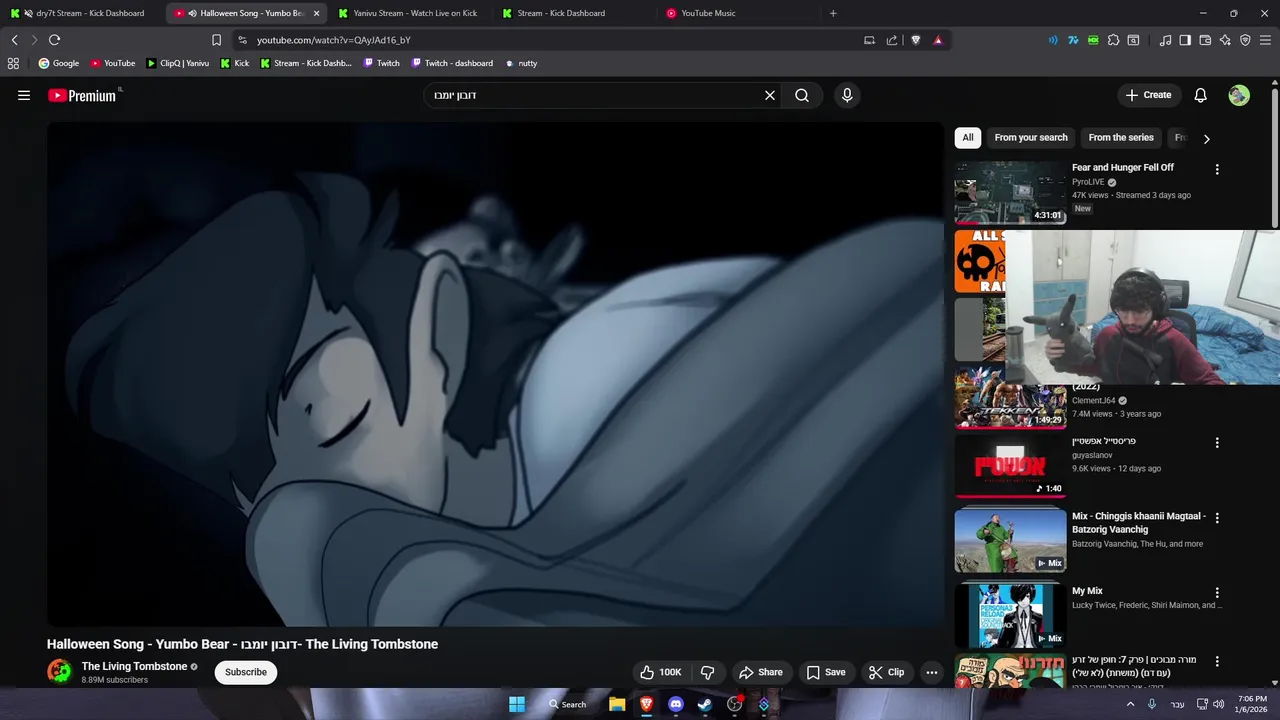Screen dimensions: 1280x720
Task: Submit search with the magnifier button
Action: (802, 95)
